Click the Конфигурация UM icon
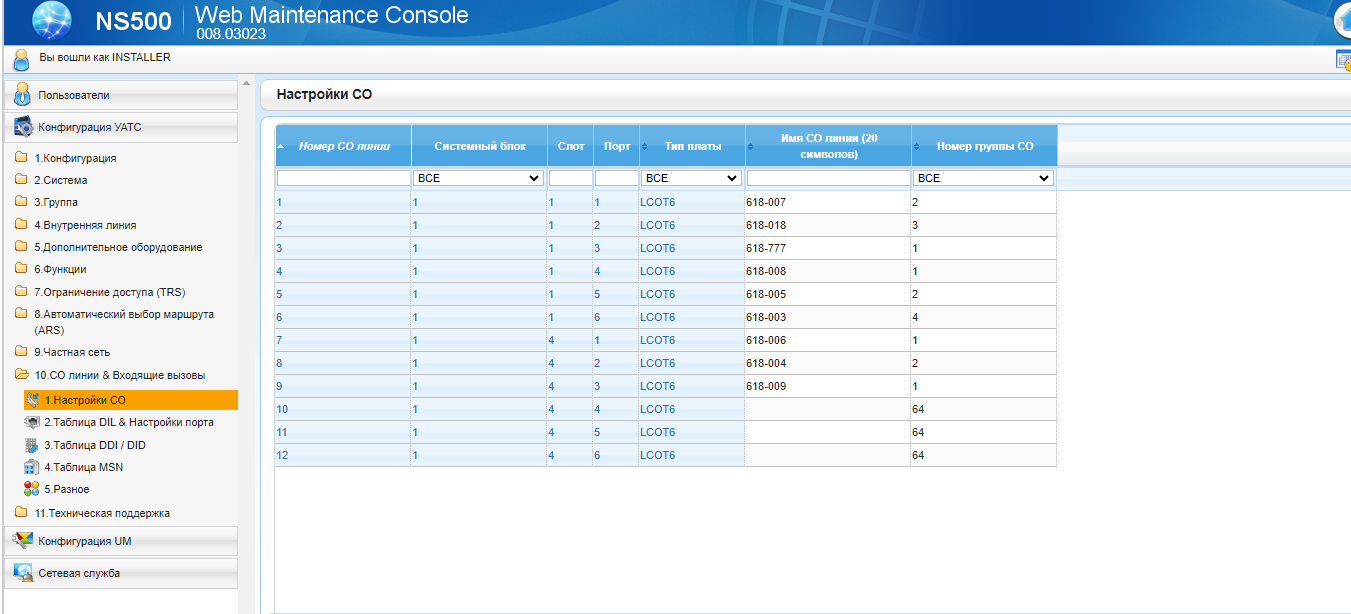 (23, 541)
